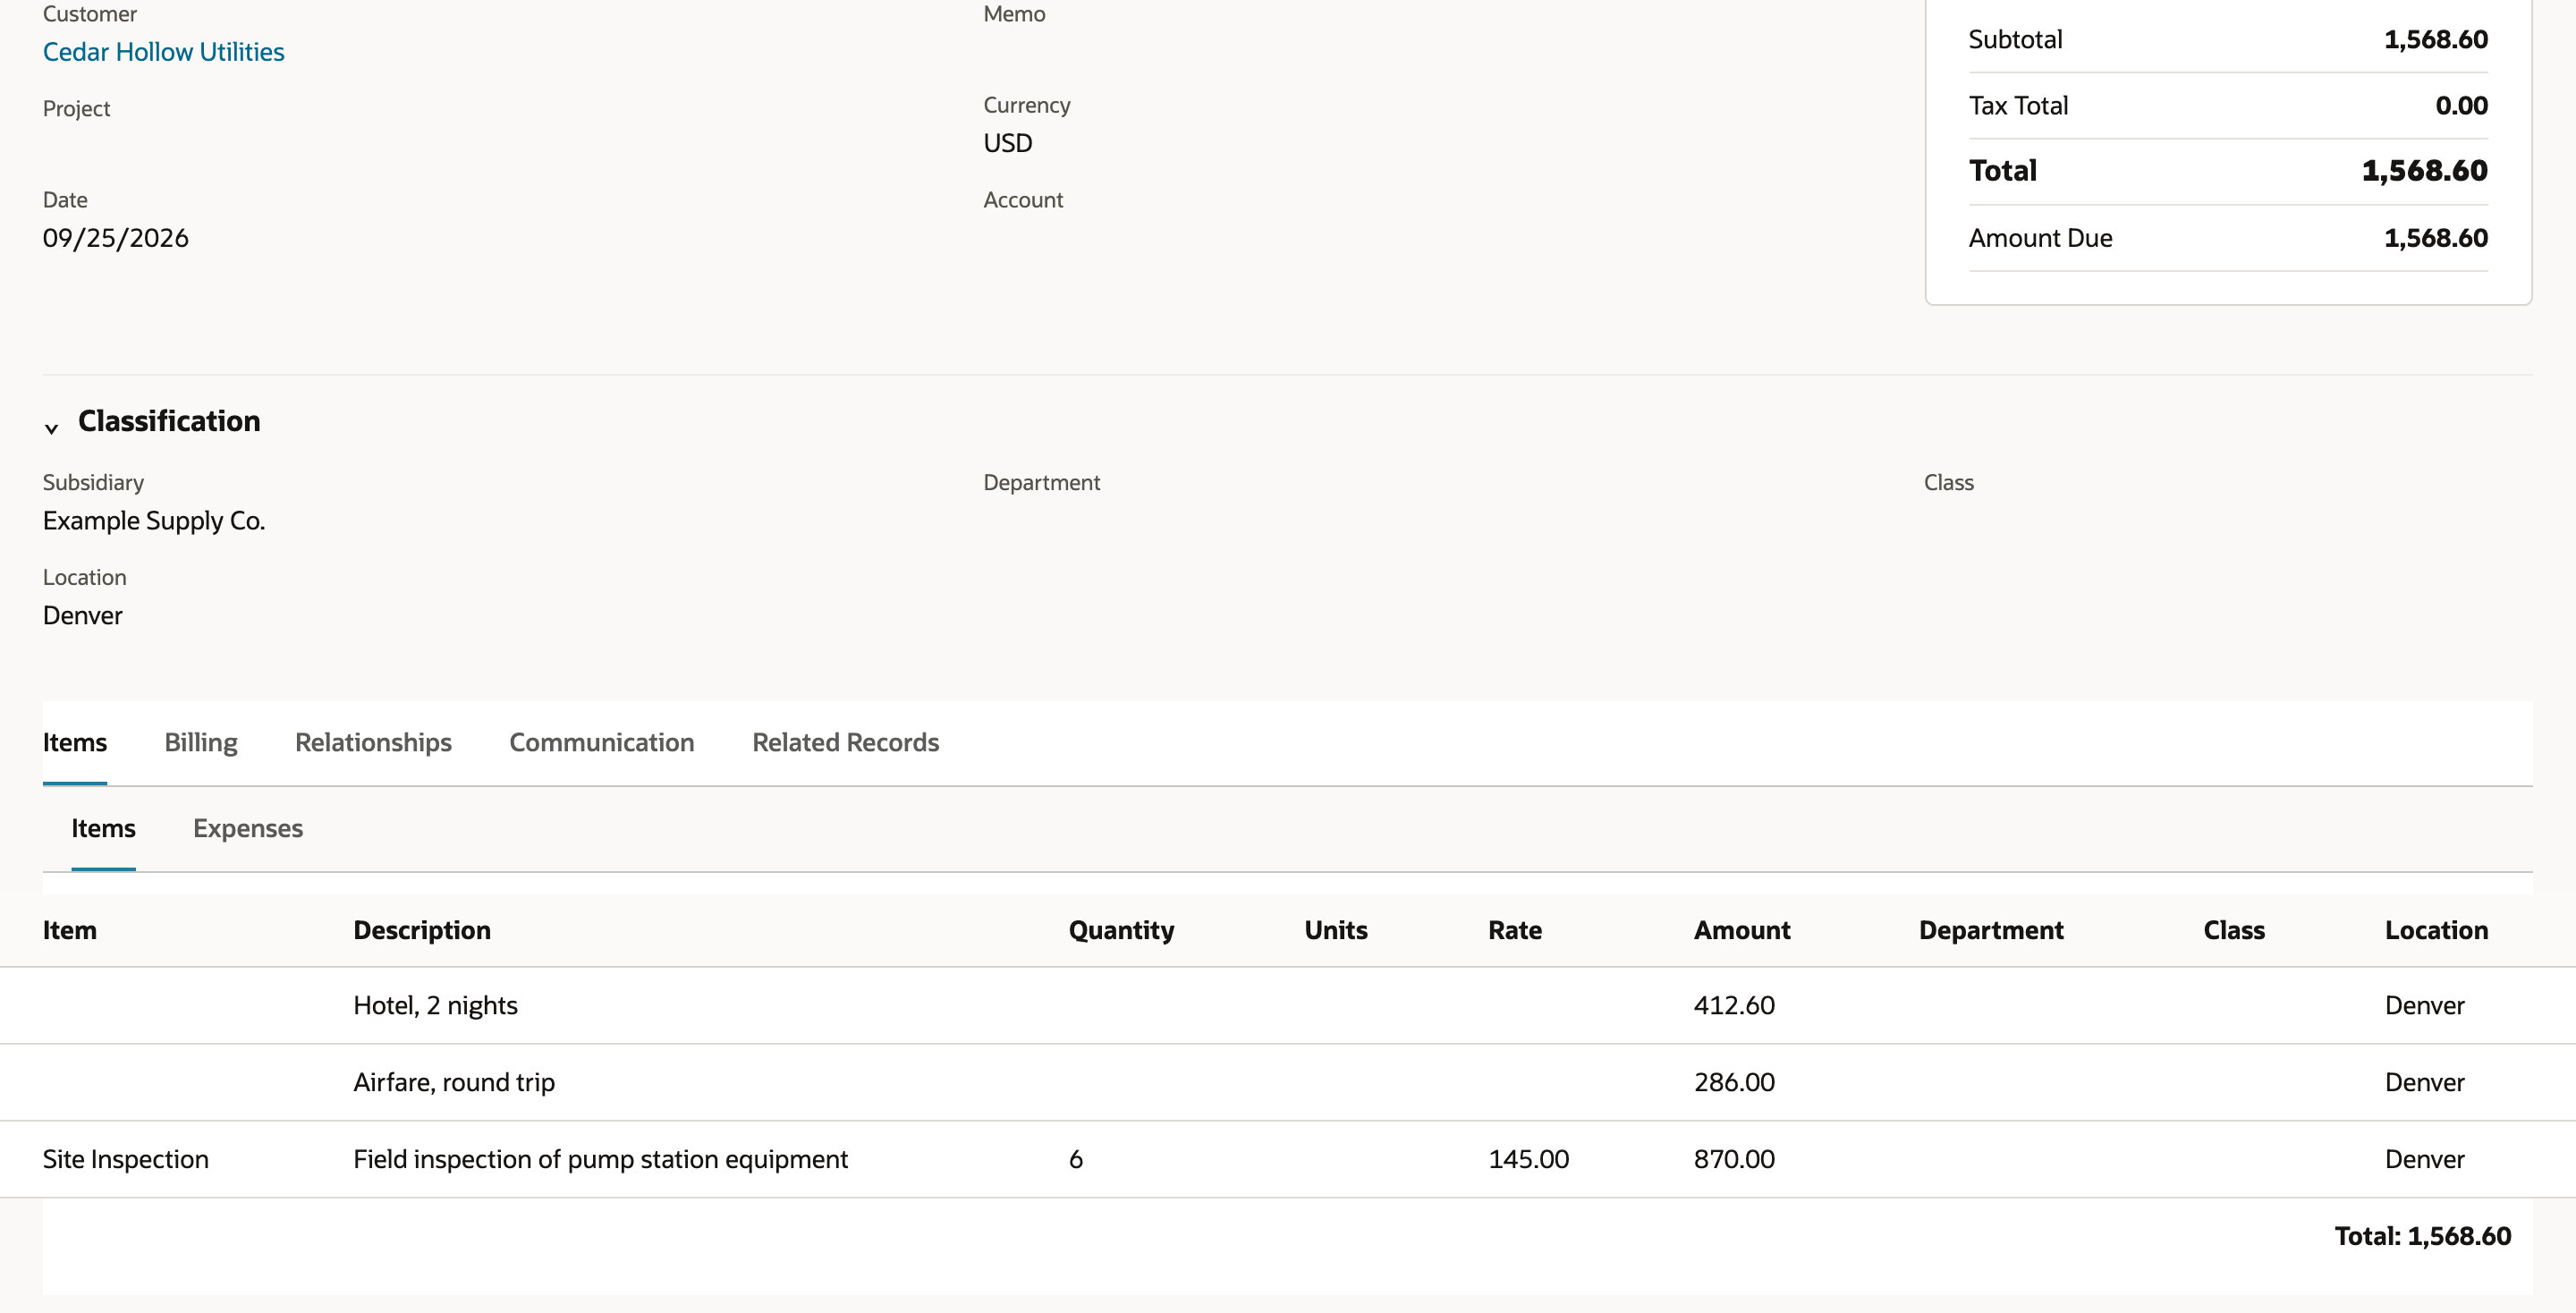Click the 'Total: 1,568.60' table footer
The image size is (2576, 1313).
[x=2422, y=1236]
